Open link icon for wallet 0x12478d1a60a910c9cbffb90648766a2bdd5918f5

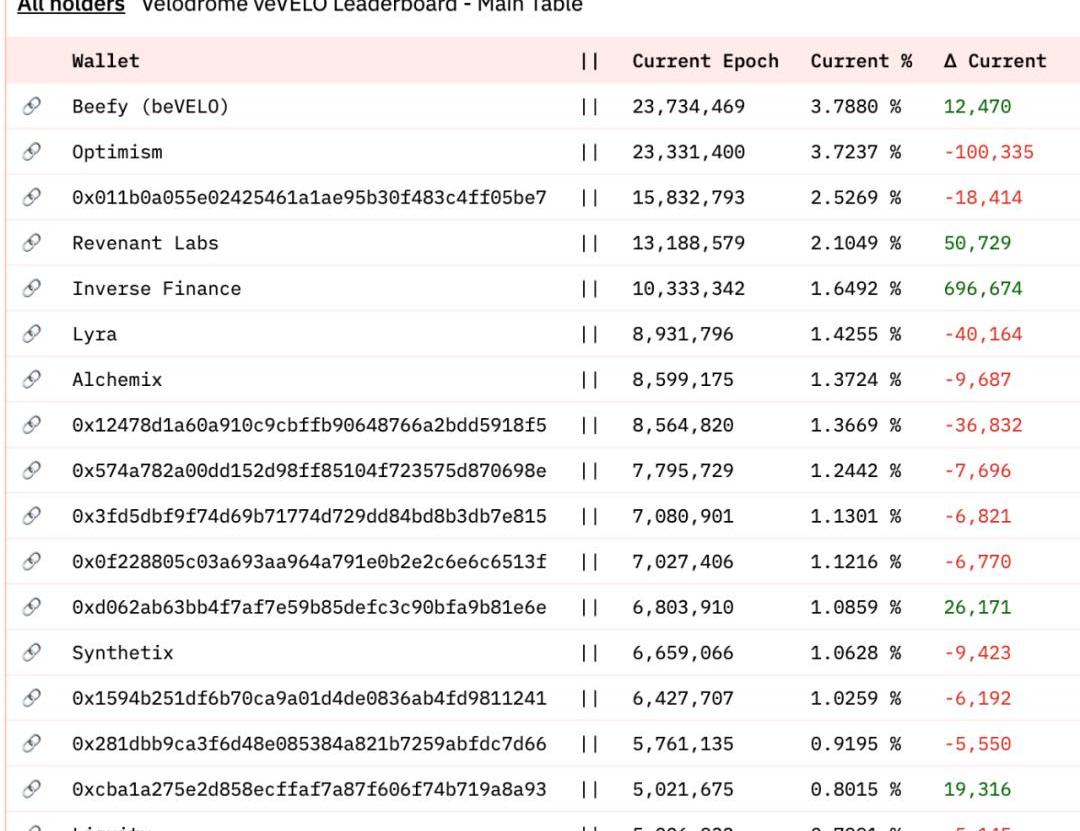[x=32, y=424]
